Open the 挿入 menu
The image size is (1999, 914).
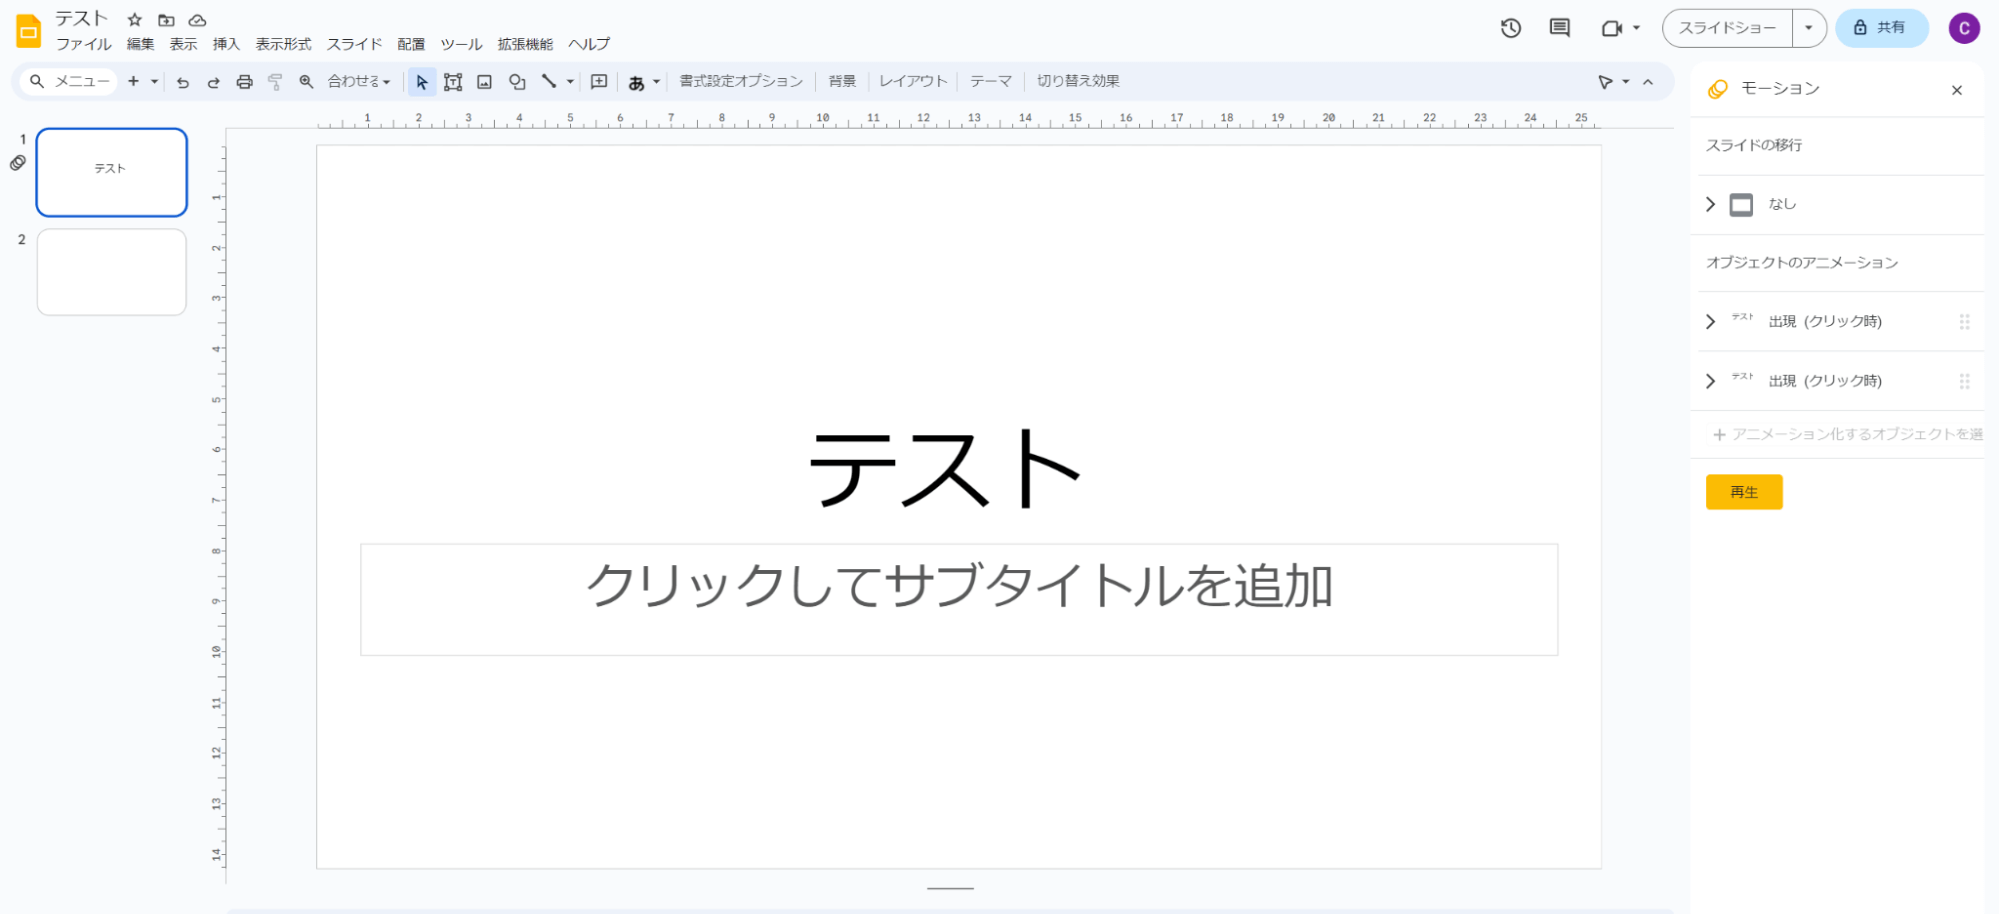coord(226,44)
